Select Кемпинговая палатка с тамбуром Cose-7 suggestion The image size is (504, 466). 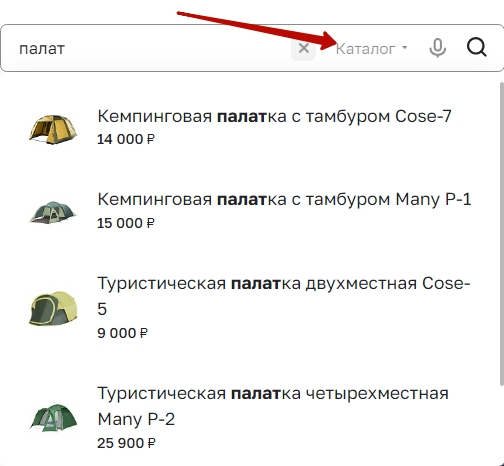click(274, 116)
